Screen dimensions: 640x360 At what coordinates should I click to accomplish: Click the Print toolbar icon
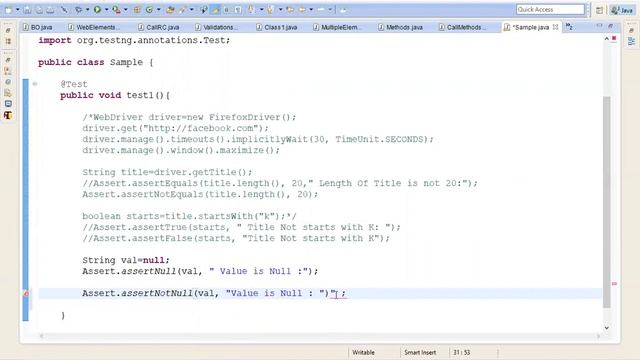click(x=50, y=9)
